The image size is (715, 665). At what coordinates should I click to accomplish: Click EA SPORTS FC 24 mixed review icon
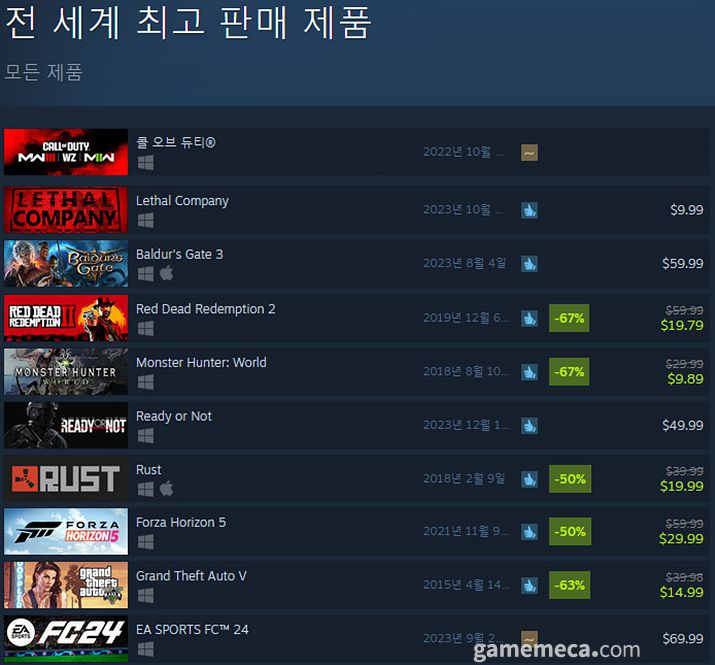(529, 639)
